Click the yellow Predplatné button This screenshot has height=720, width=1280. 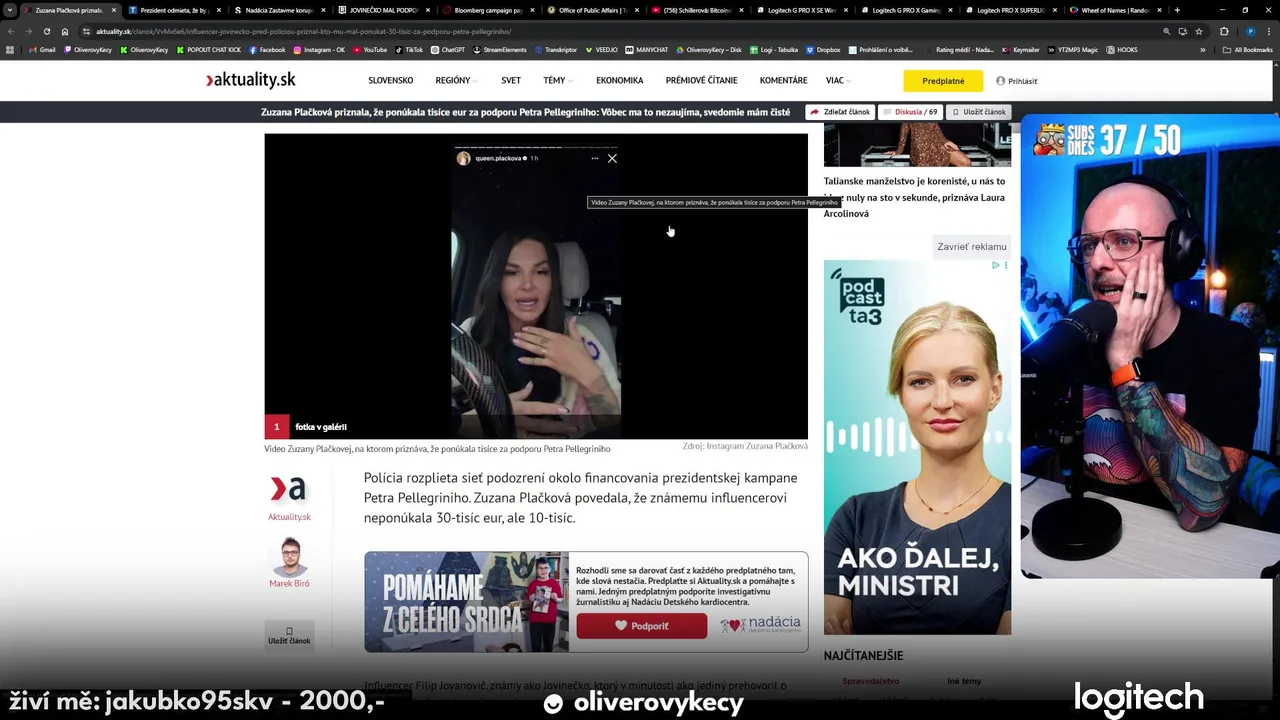pyautogui.click(x=943, y=81)
